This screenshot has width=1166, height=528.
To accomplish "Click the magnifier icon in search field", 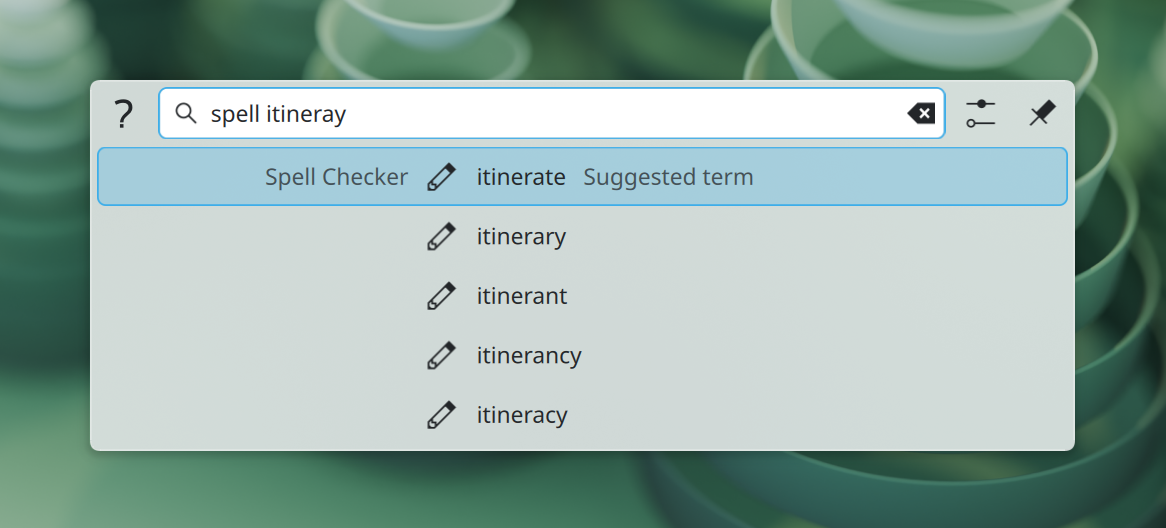I will 185,114.
